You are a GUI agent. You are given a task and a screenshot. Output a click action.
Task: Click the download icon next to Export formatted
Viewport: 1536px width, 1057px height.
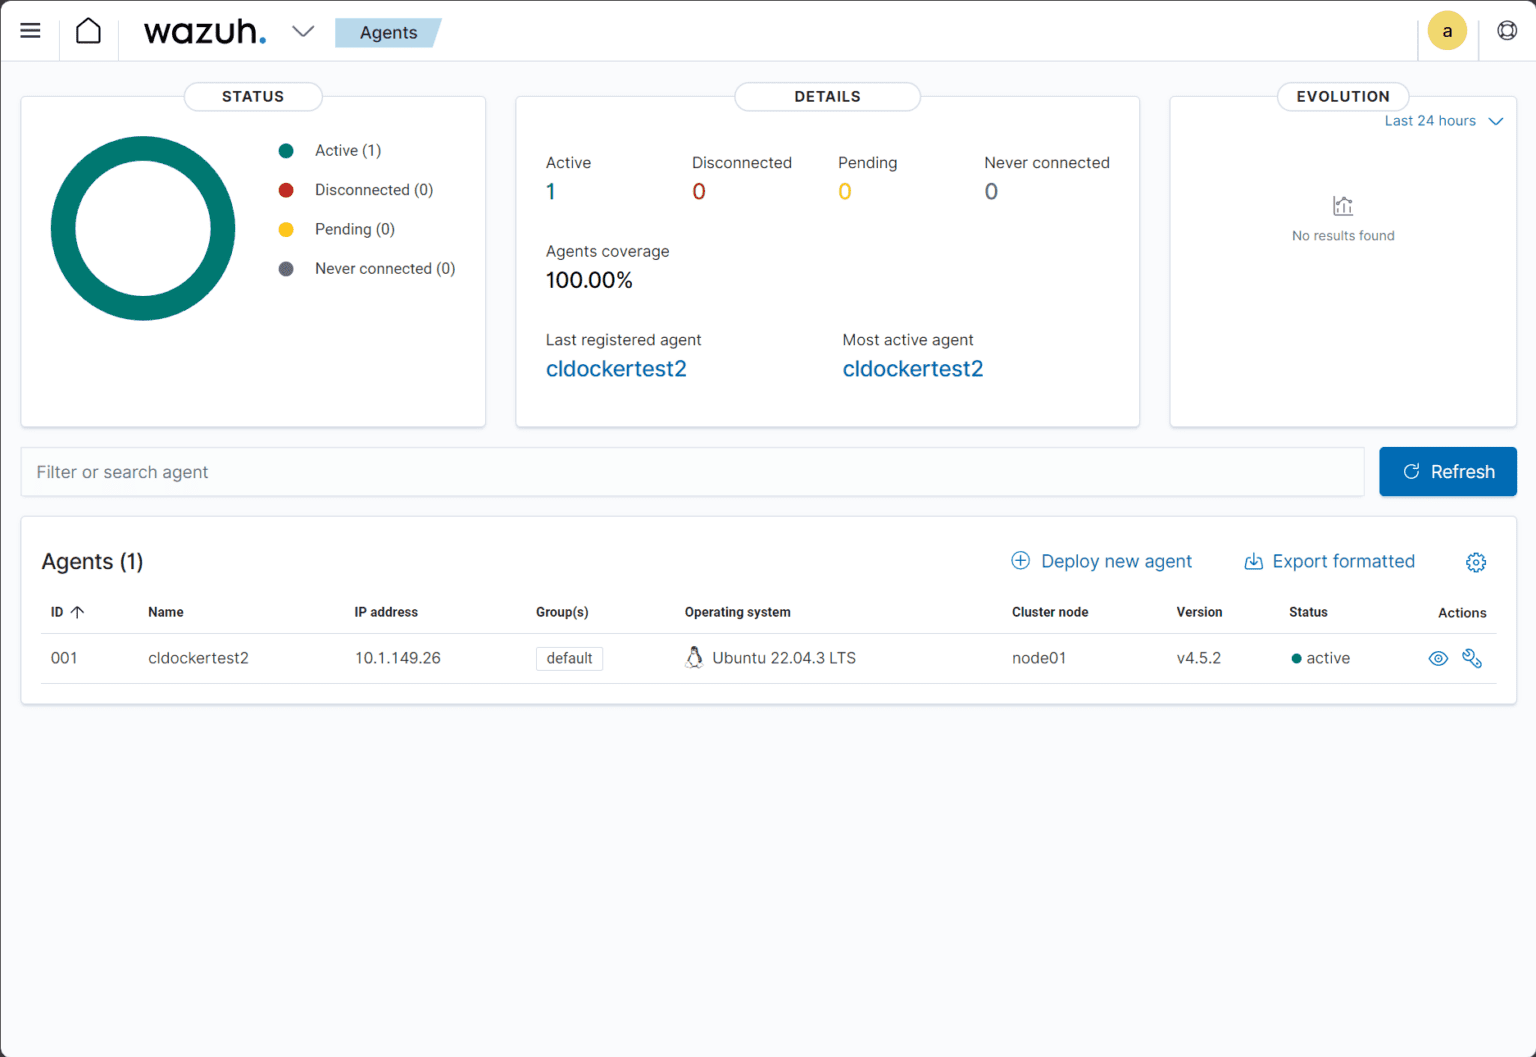coord(1254,561)
